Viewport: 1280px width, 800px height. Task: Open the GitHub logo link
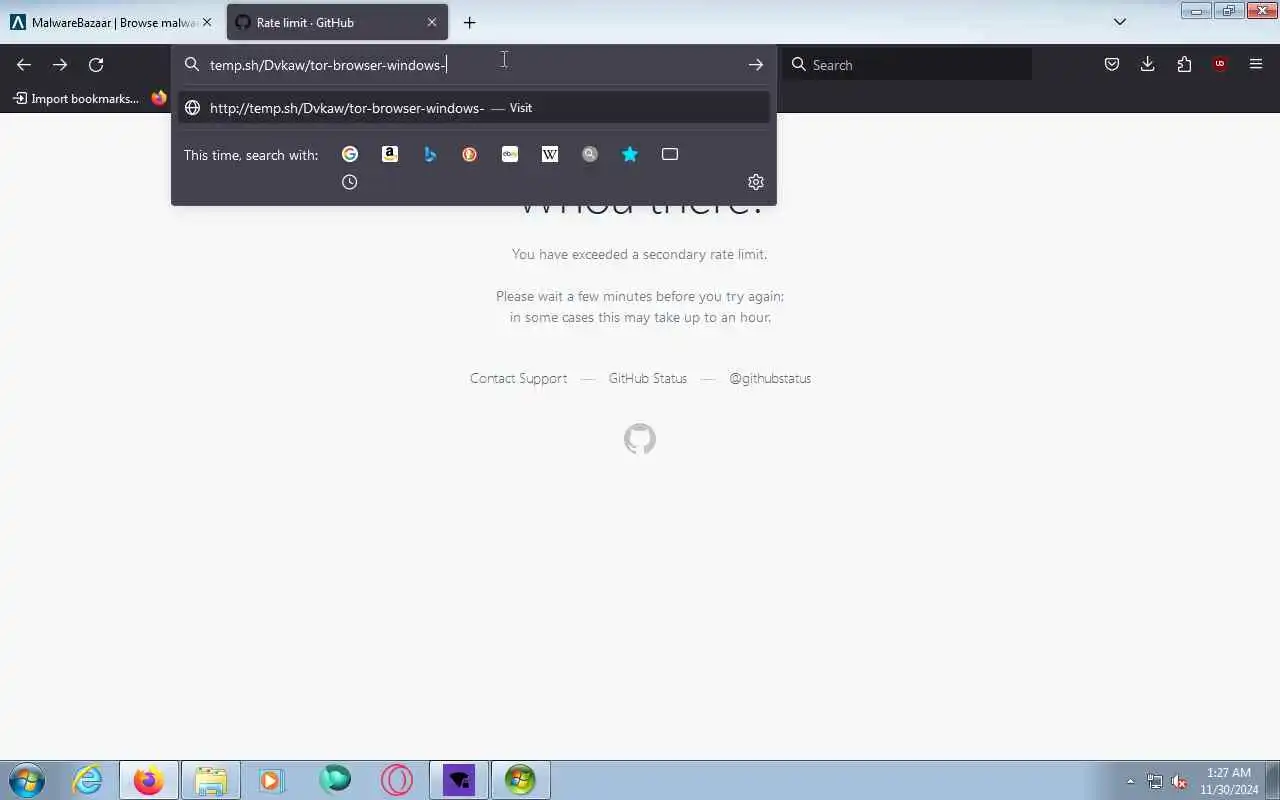pos(640,439)
